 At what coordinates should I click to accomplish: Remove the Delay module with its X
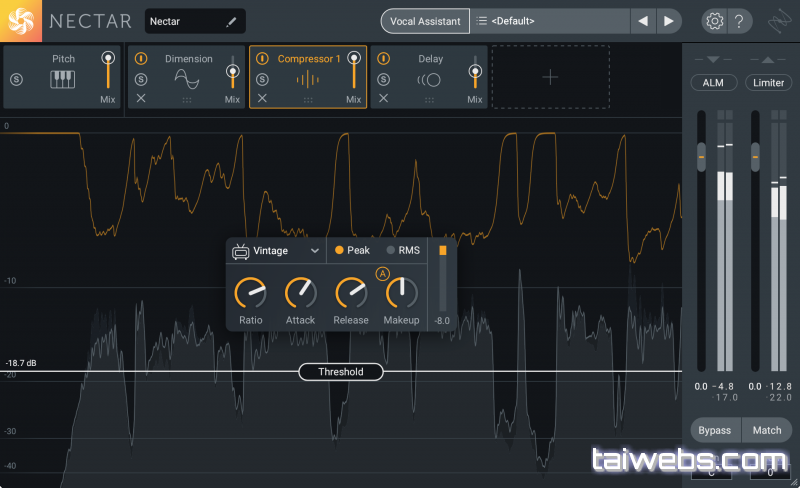click(384, 98)
